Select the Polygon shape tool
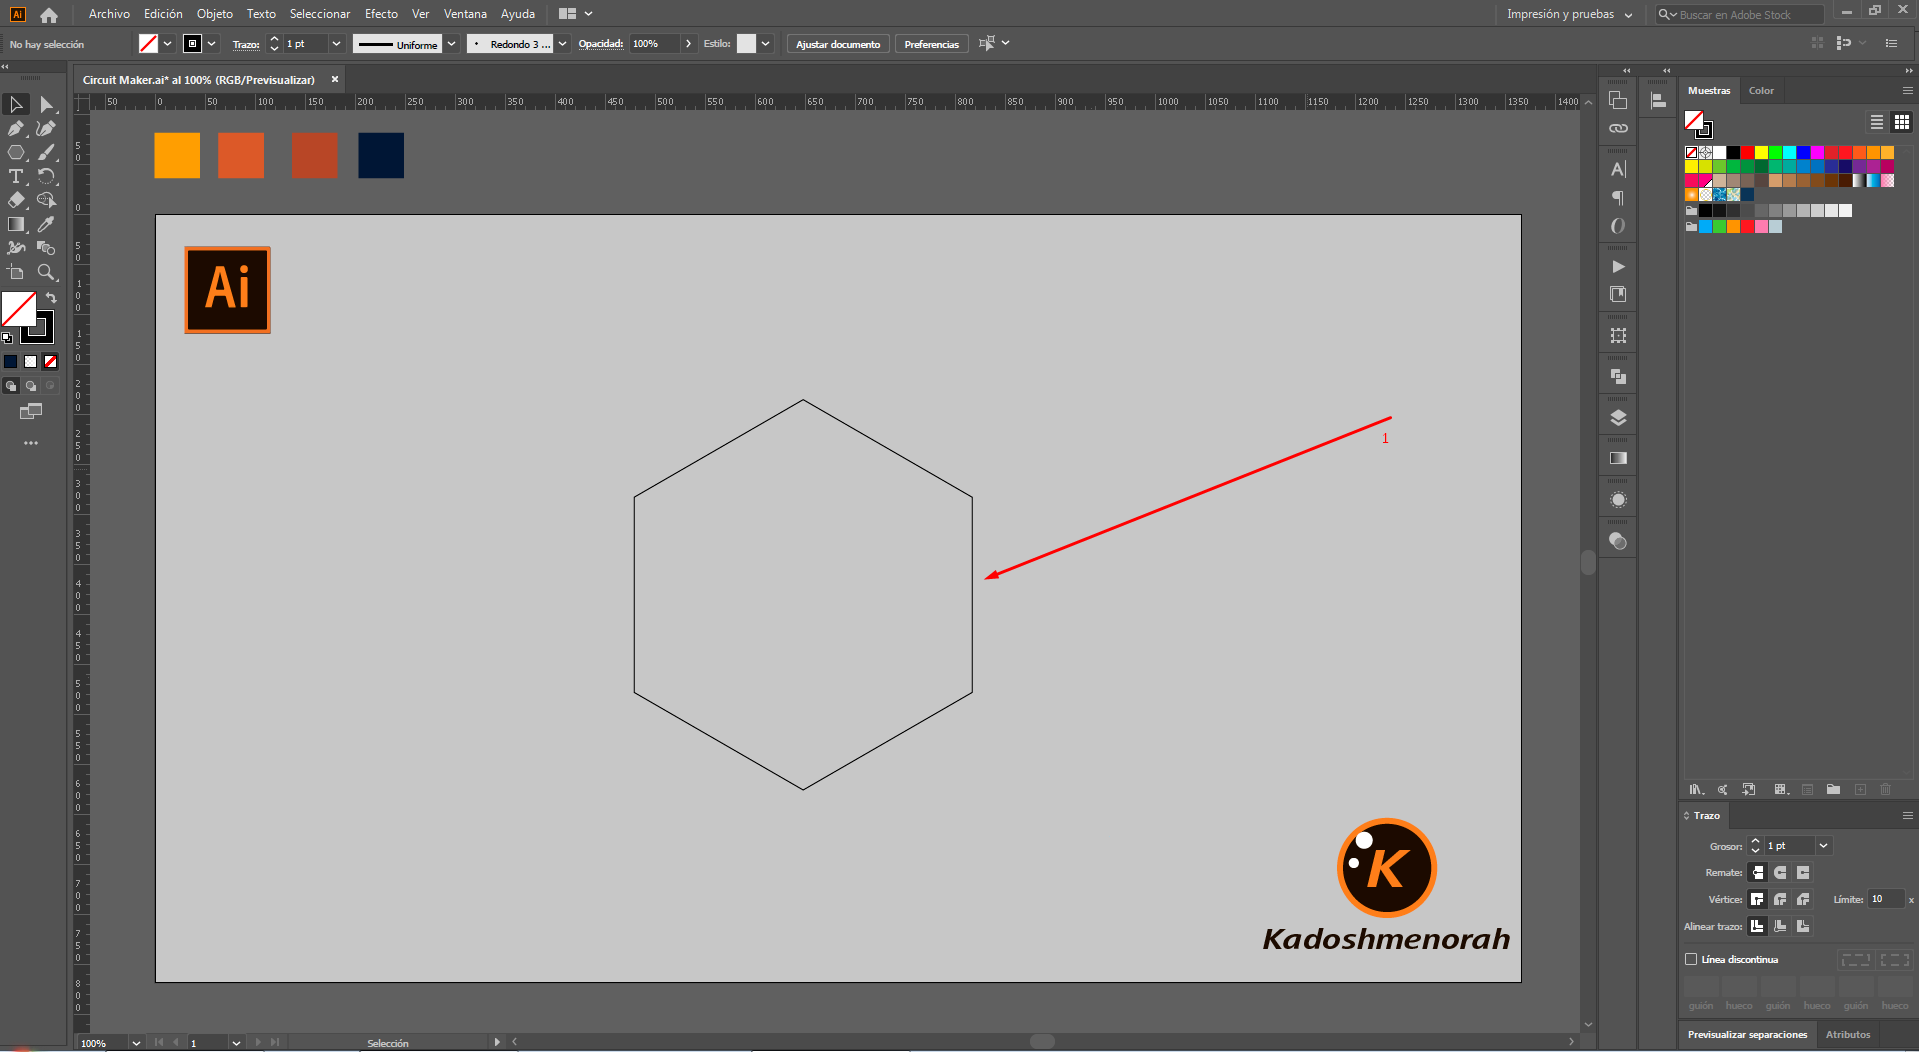Image resolution: width=1919 pixels, height=1052 pixels. 16,152
